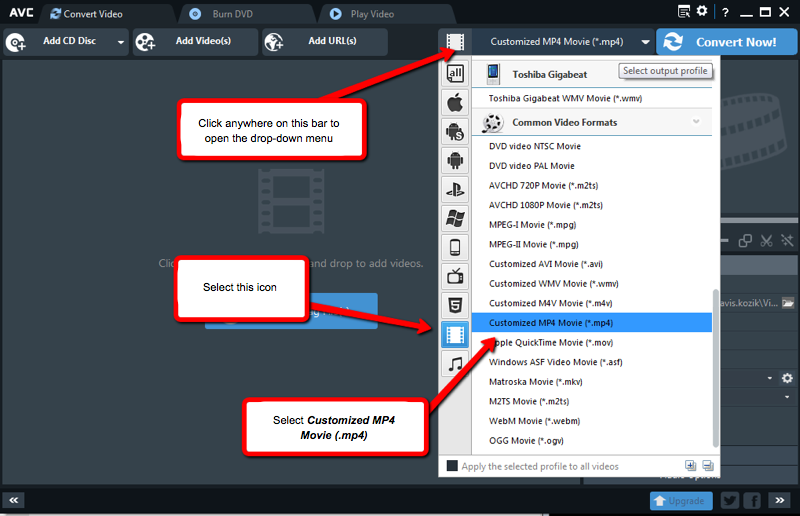800x516 pixels.
Task: Choose DVD video PAL Movie
Action: (592, 166)
